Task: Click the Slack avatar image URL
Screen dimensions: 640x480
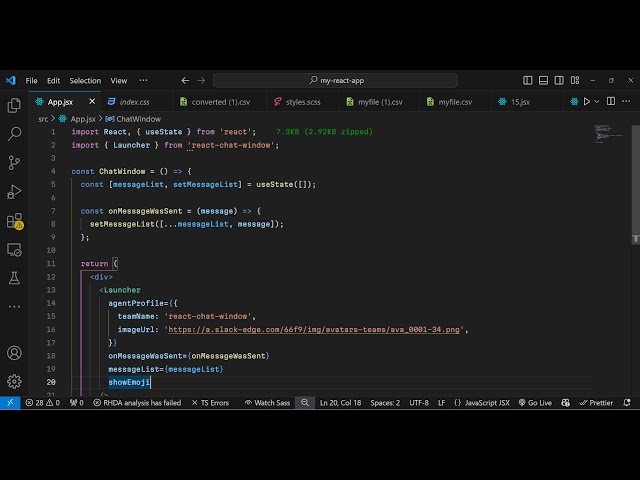Action: coord(316,329)
